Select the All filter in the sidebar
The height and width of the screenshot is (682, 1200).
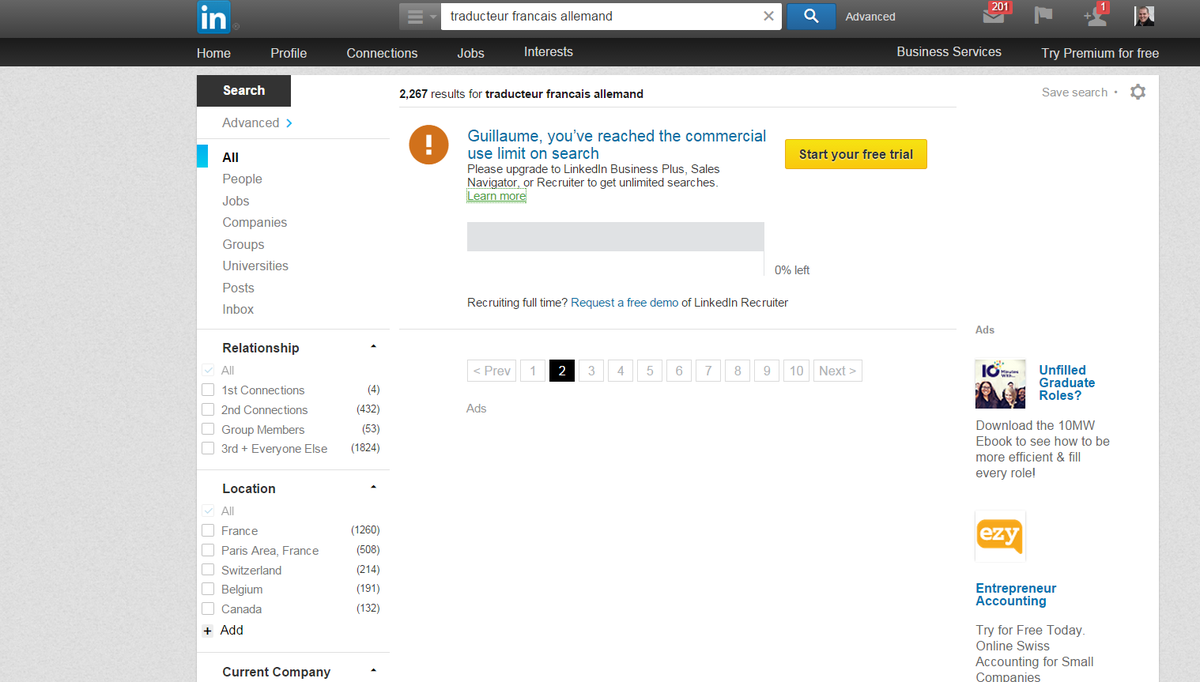(x=230, y=157)
